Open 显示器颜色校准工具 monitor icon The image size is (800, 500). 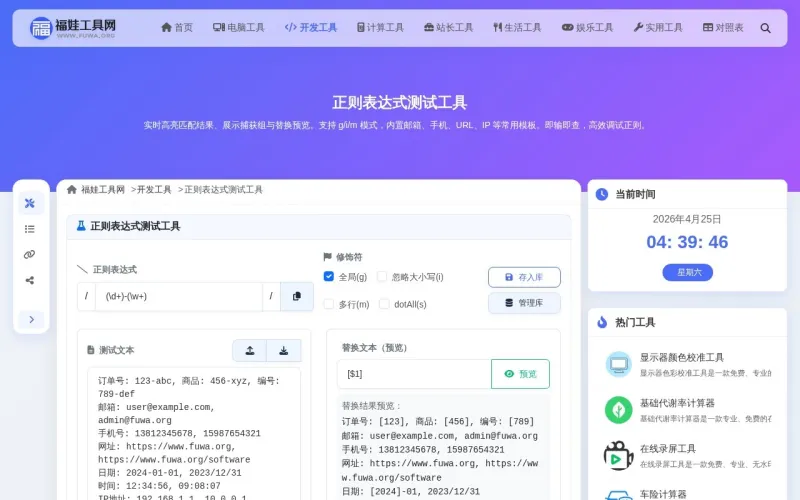coord(619,364)
